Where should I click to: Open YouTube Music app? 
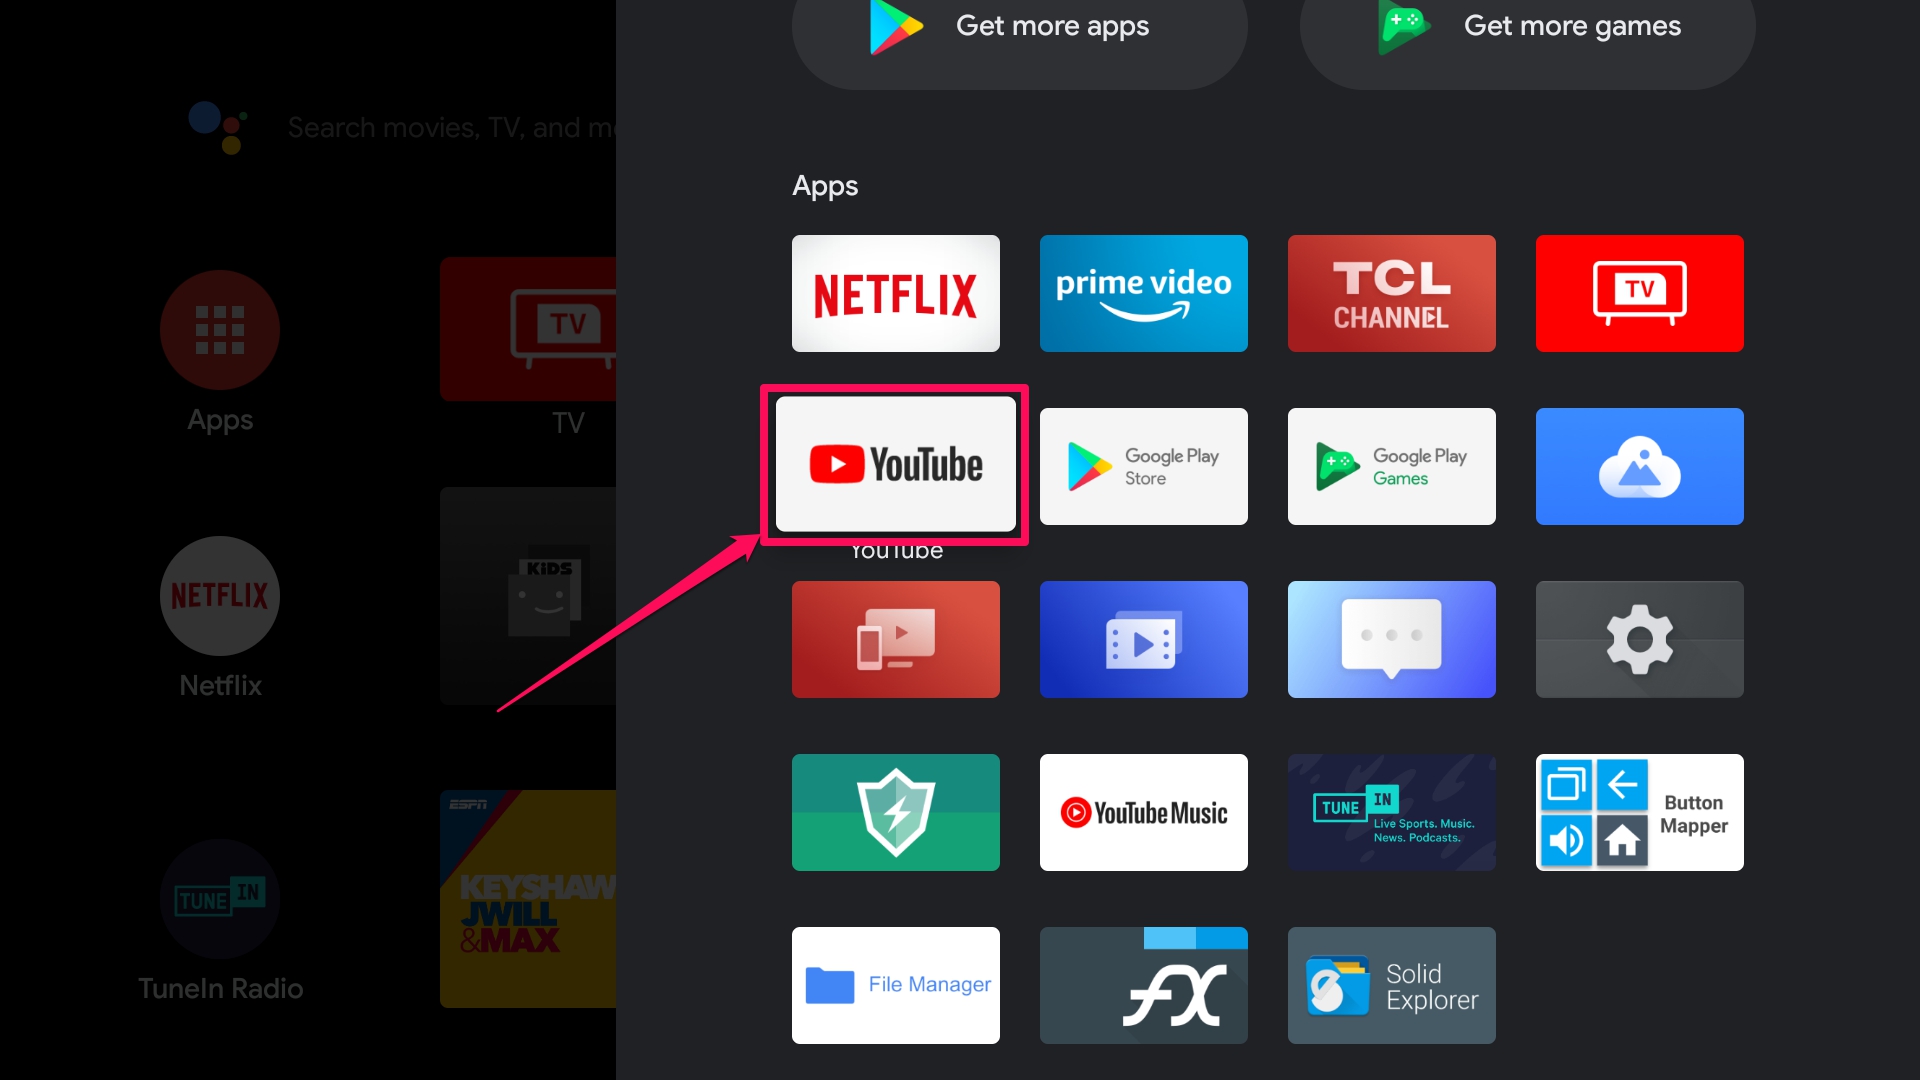(1143, 811)
